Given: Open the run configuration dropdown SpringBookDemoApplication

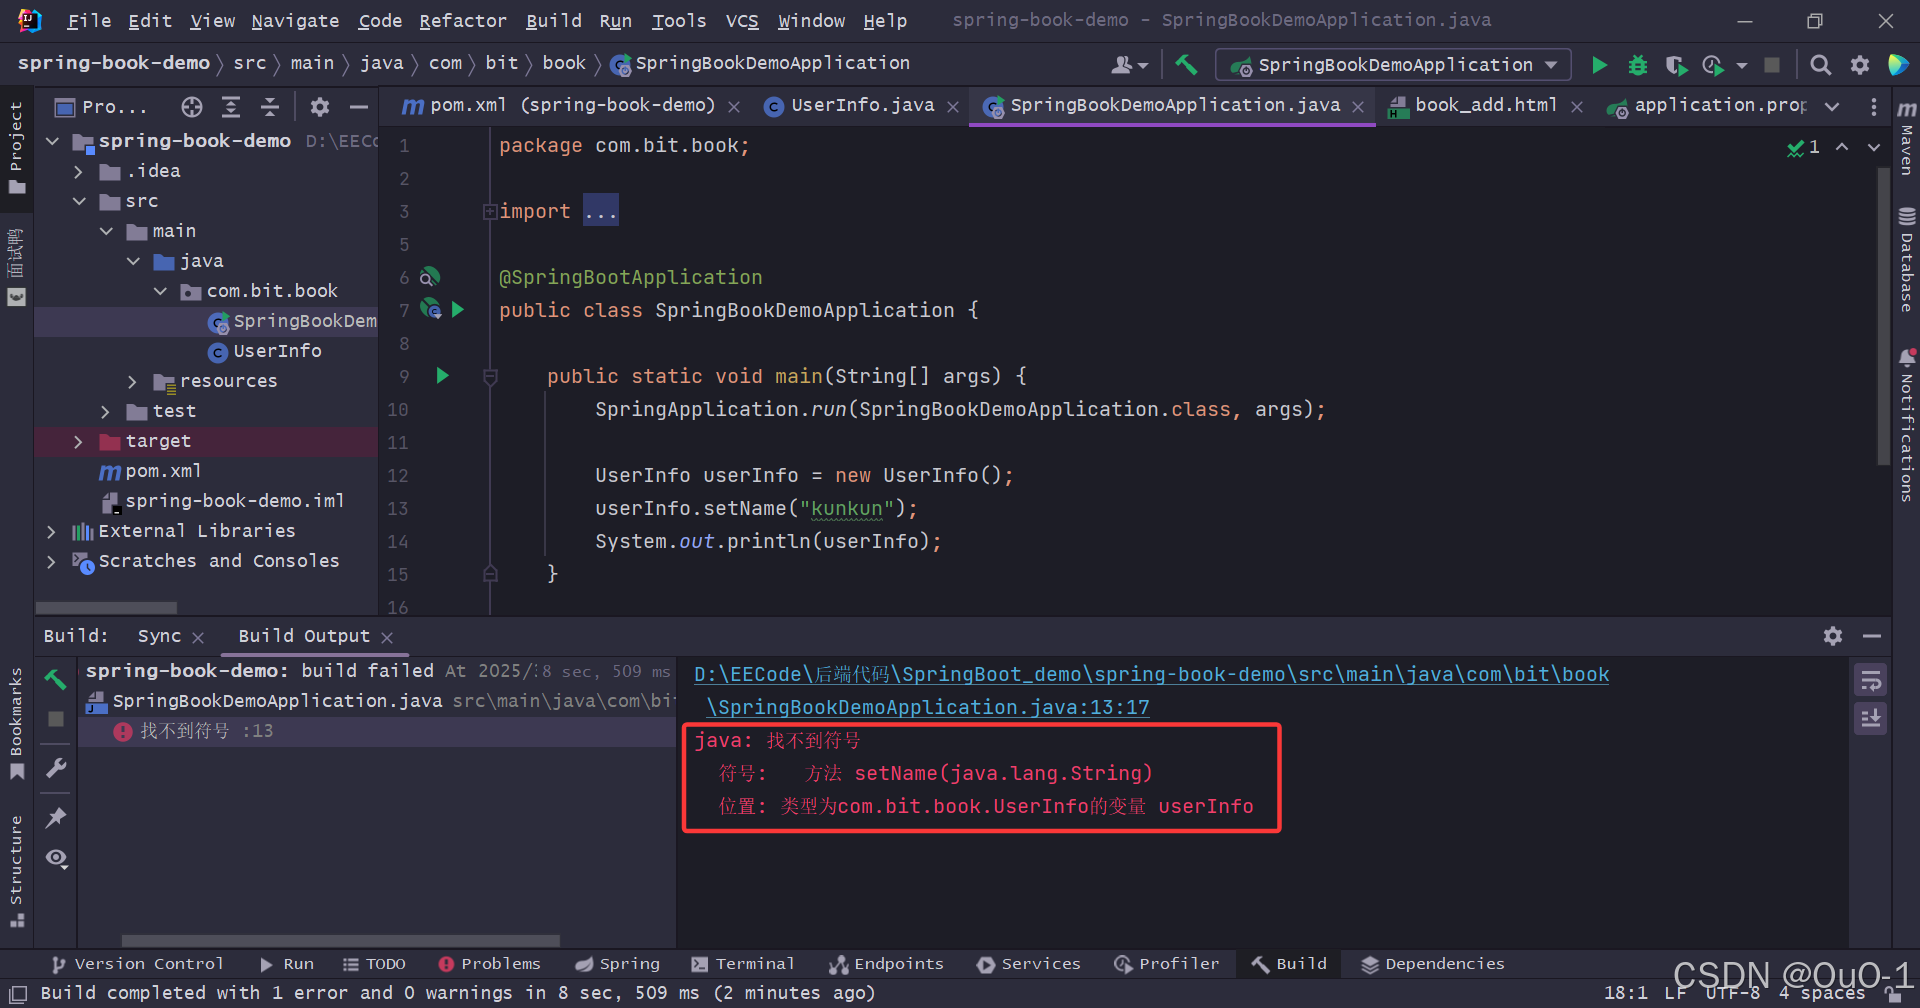Looking at the screenshot, I should 1393,65.
